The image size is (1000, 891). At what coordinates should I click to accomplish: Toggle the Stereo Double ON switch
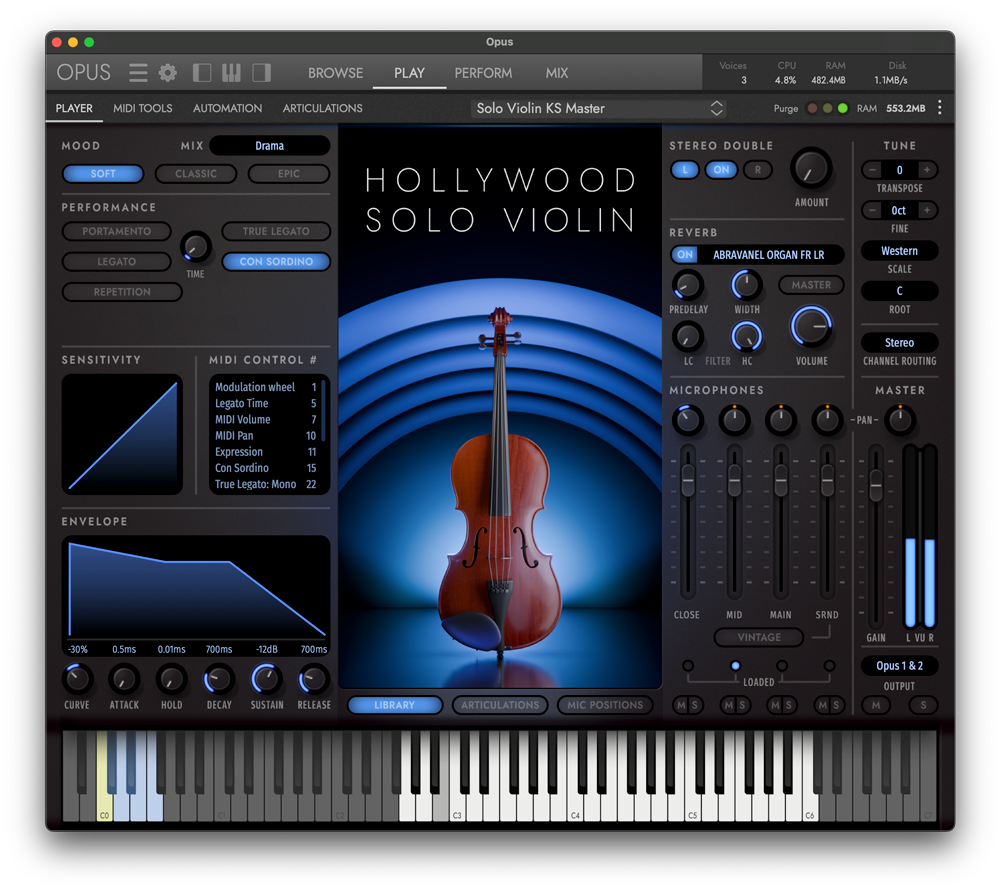[x=719, y=170]
